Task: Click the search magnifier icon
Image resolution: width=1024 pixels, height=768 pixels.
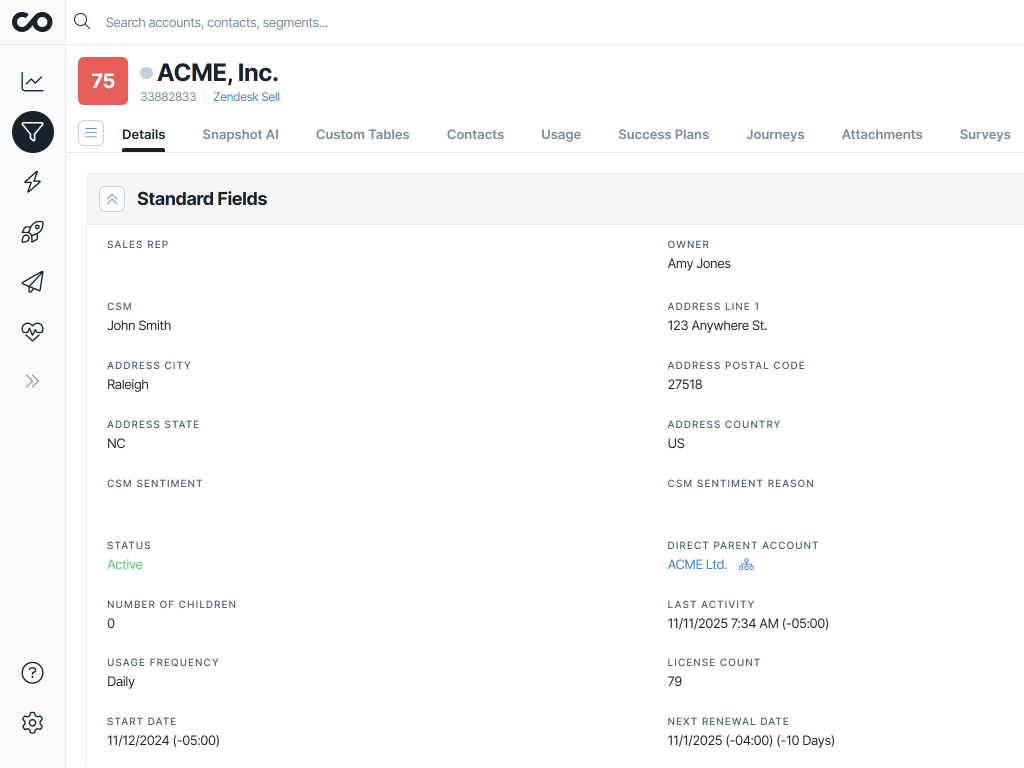Action: [81, 21]
